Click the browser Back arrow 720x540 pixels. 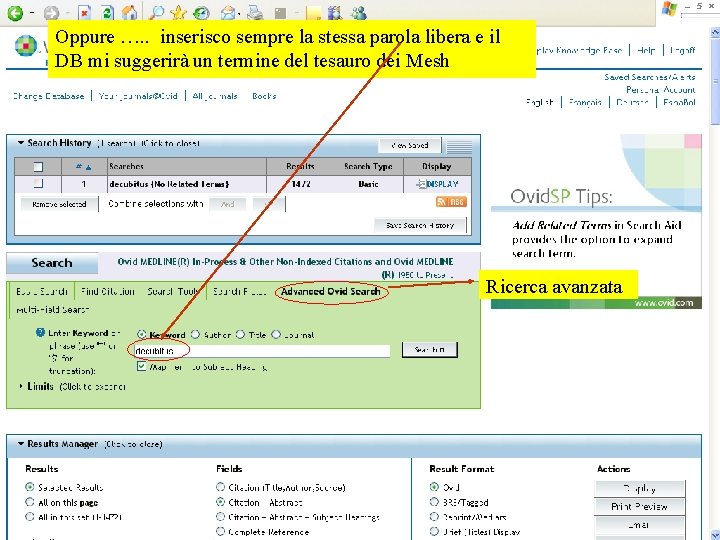[15, 13]
